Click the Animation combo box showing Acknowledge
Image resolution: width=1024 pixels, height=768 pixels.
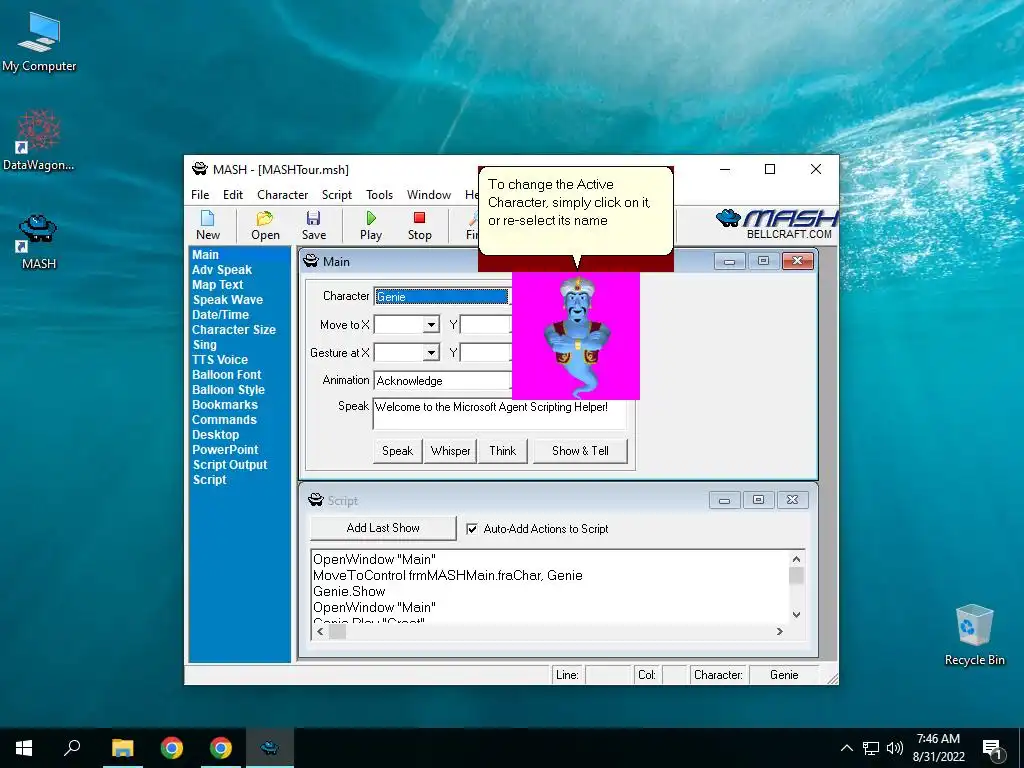(x=442, y=381)
